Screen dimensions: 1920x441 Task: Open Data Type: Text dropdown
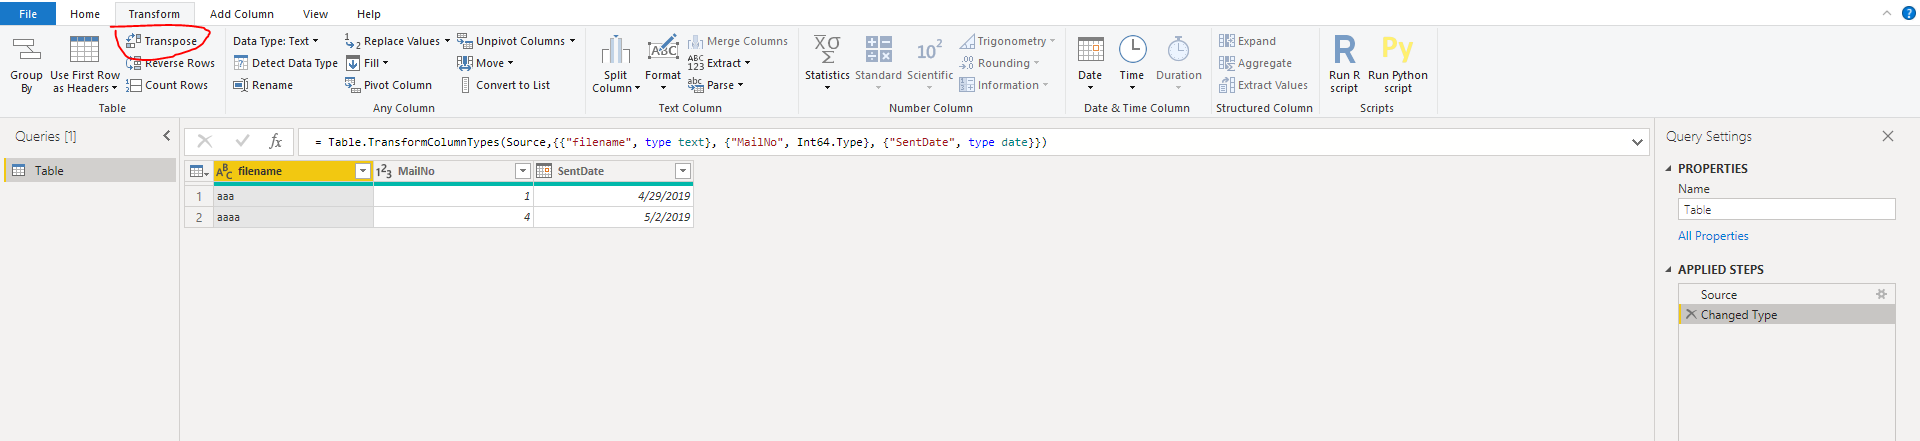coord(276,41)
